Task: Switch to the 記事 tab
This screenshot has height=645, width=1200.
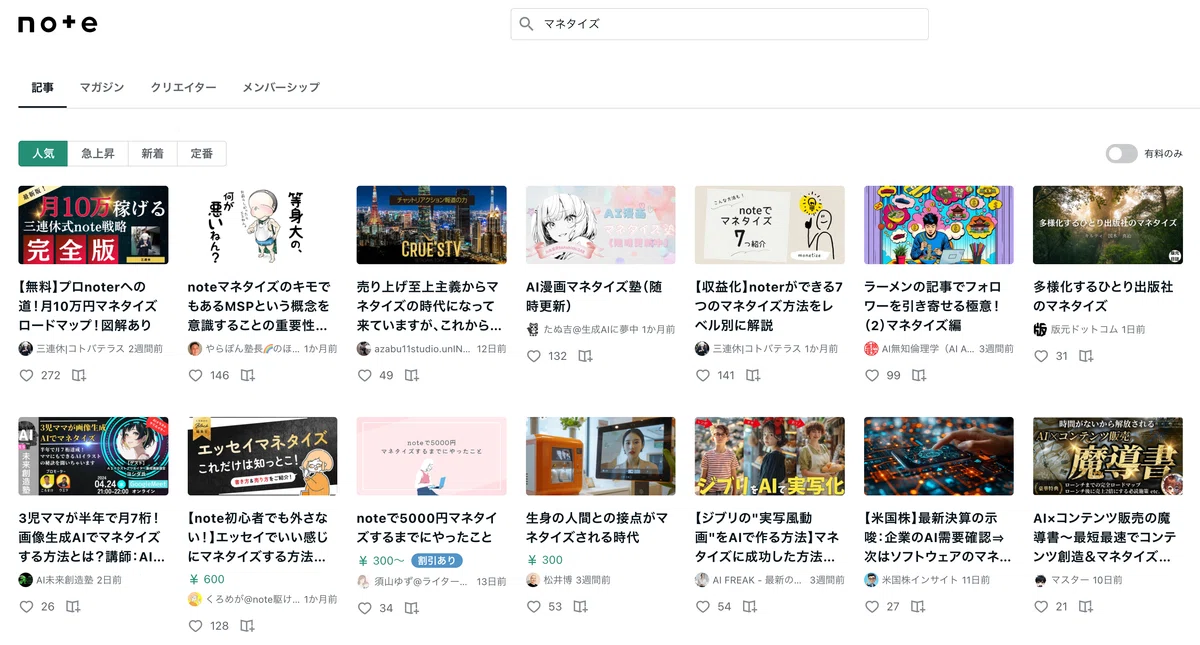Action: point(42,88)
